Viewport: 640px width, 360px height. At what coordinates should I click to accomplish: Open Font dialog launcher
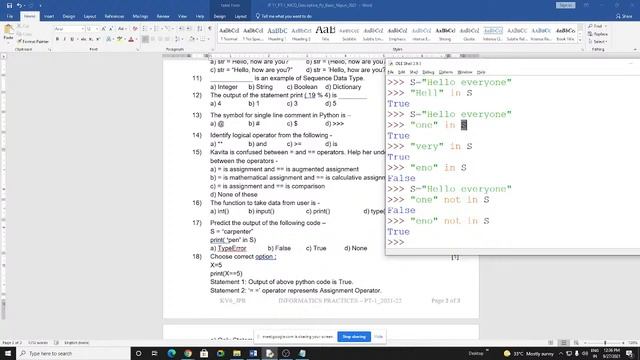tap(138, 50)
